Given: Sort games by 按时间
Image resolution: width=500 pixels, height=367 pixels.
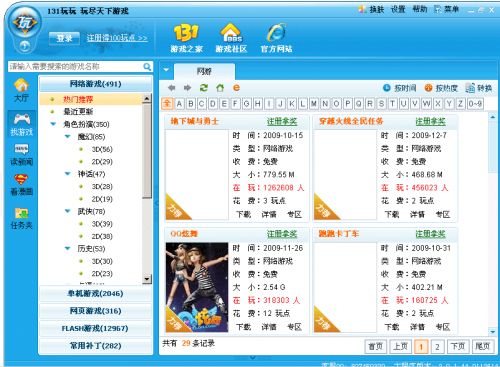Looking at the screenshot, I should coord(400,88).
